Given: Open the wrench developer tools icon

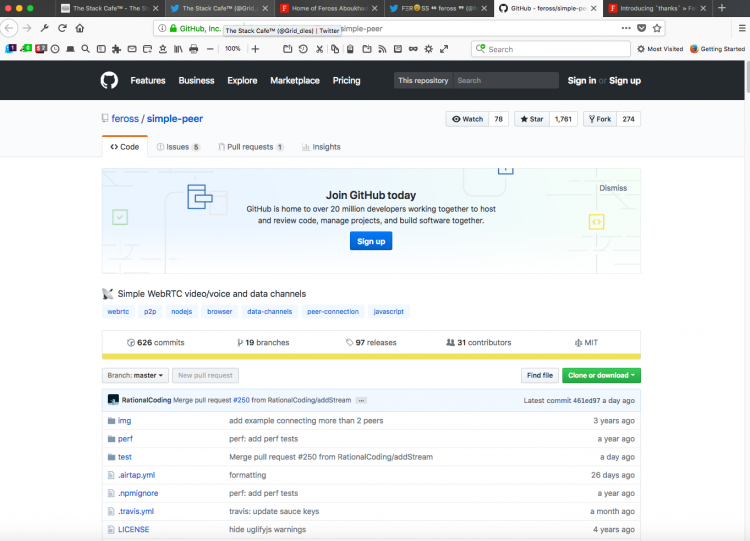Looking at the screenshot, I should [44, 28].
